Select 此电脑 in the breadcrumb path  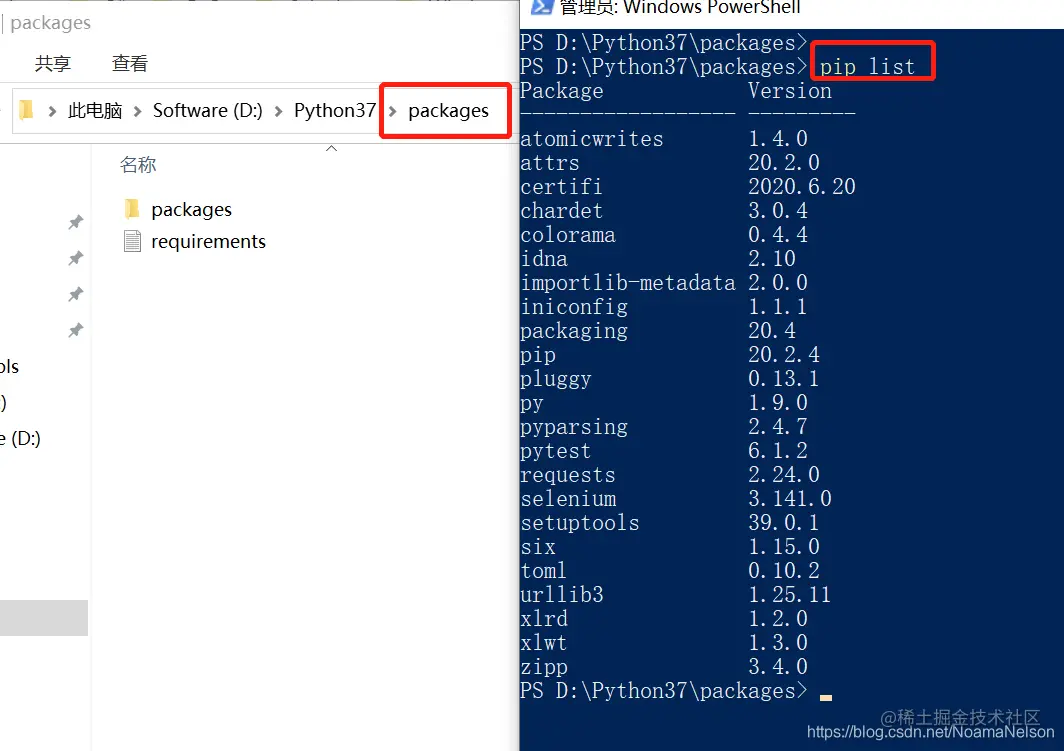pos(95,111)
